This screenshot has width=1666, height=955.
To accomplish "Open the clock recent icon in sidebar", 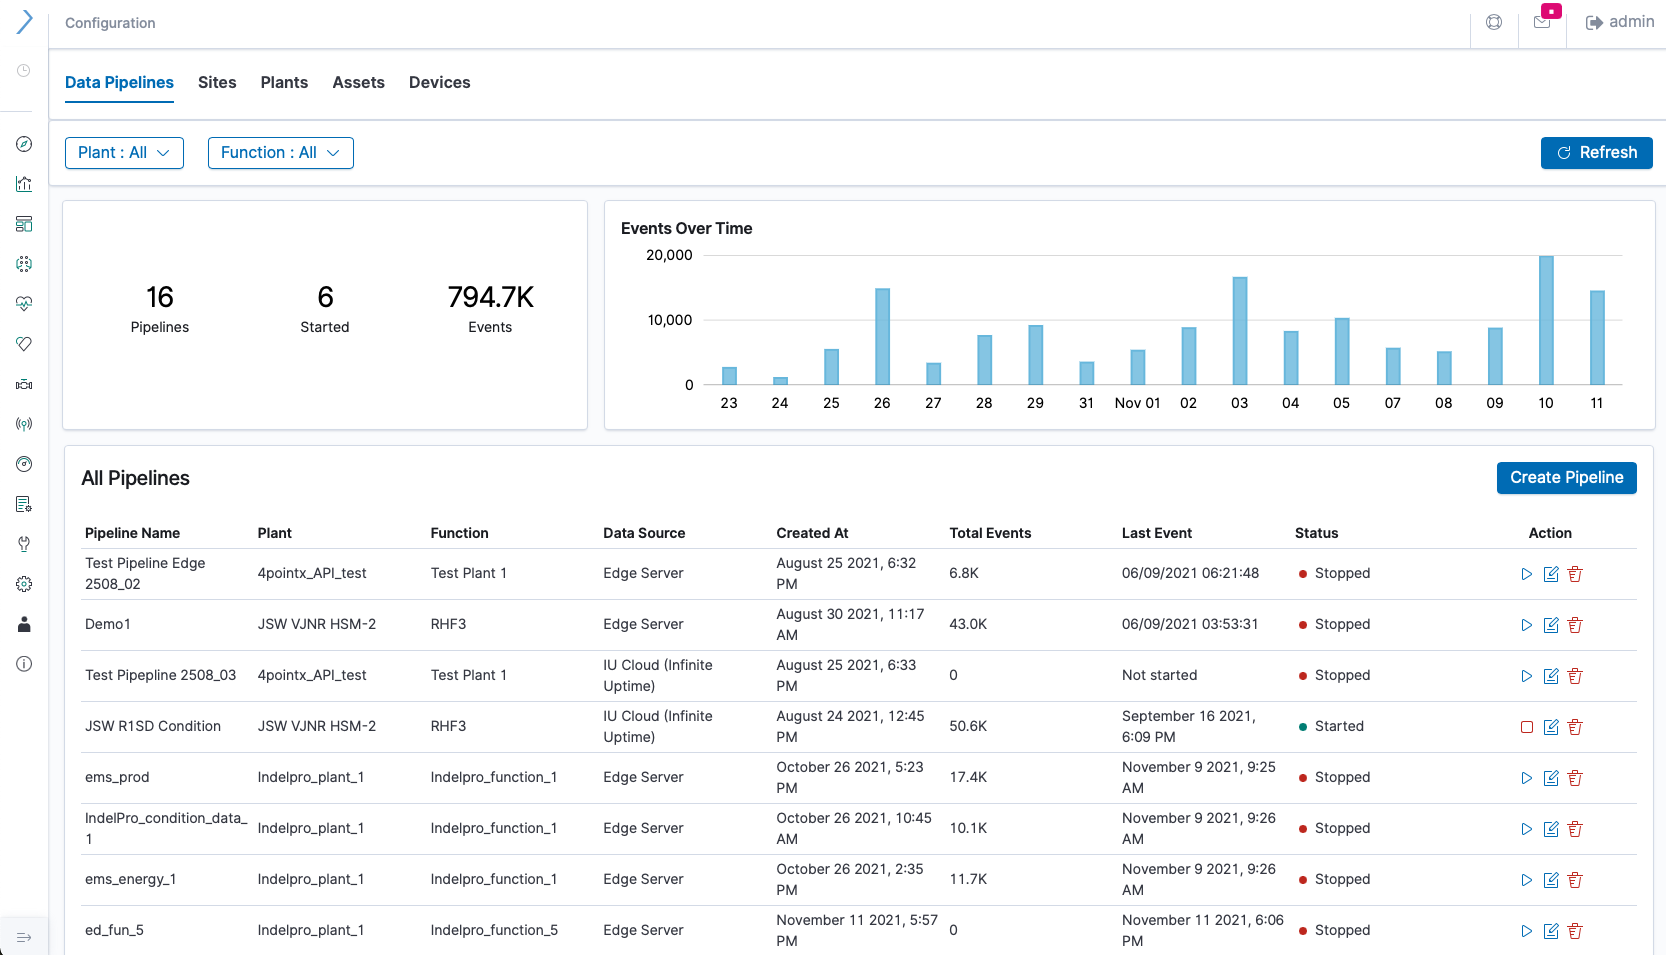I will [x=24, y=71].
